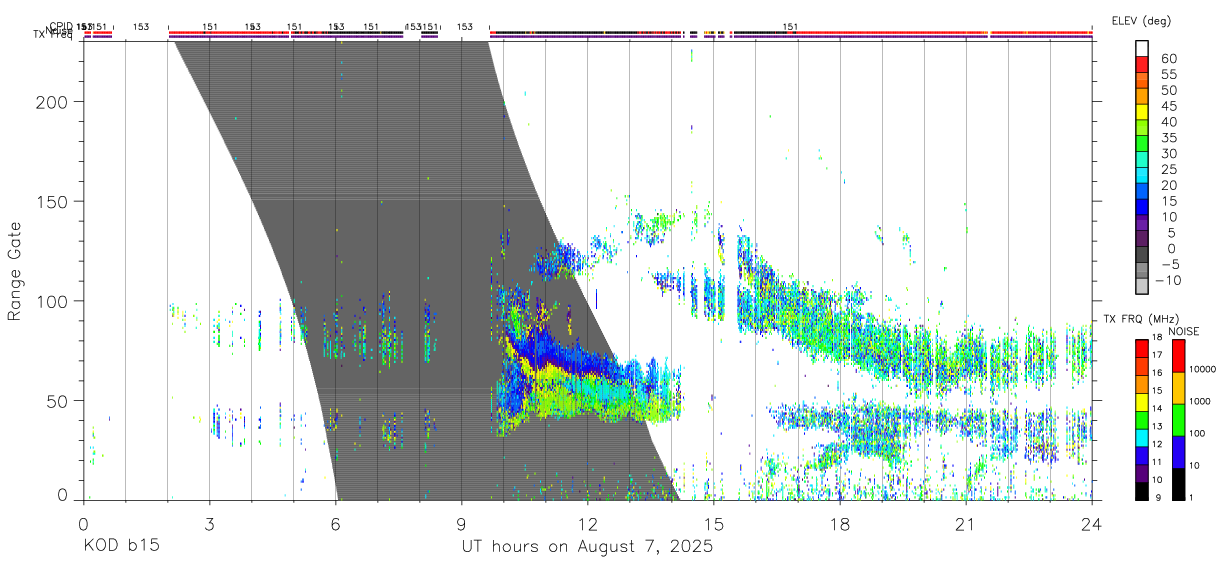The image size is (1228, 567).
Task: Click the '24' tick on the UT hours axis
Action: [1092, 523]
